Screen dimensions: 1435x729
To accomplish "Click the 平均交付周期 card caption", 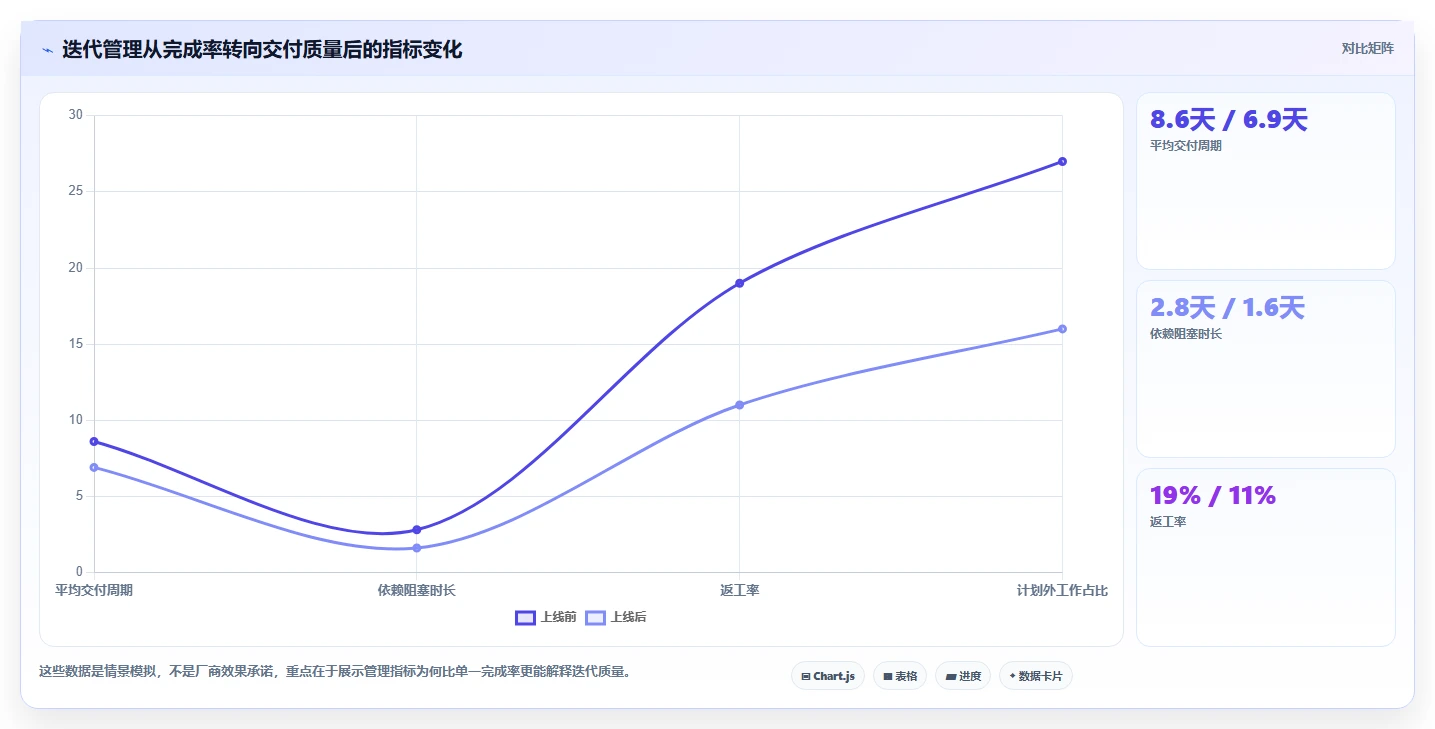I will point(1186,145).
